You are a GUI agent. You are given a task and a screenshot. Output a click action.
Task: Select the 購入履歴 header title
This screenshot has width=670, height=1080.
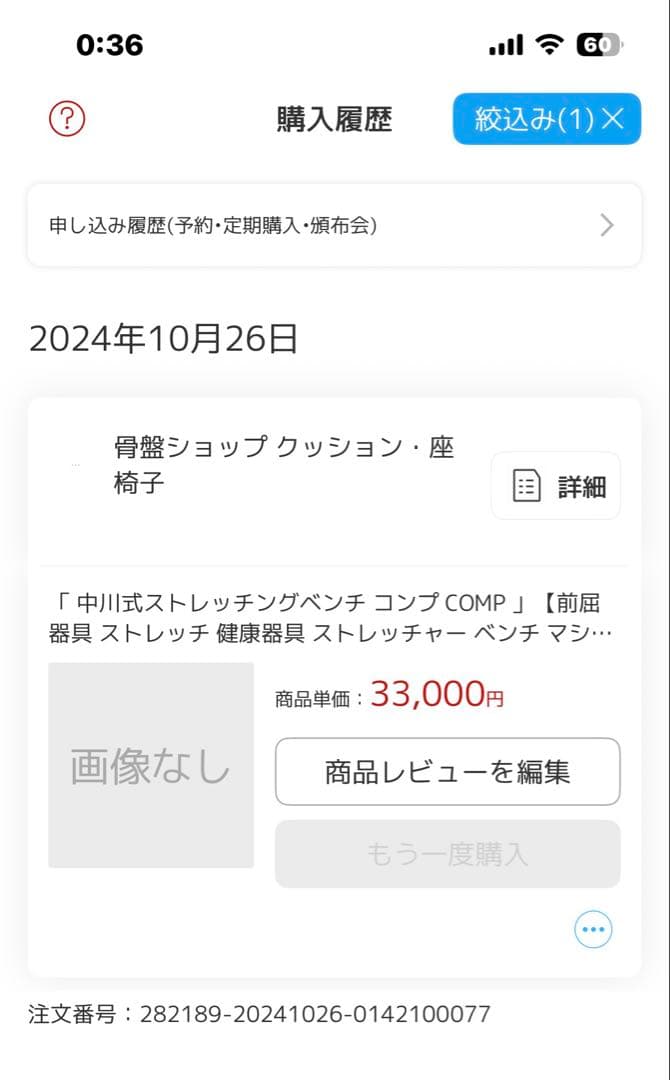point(334,118)
